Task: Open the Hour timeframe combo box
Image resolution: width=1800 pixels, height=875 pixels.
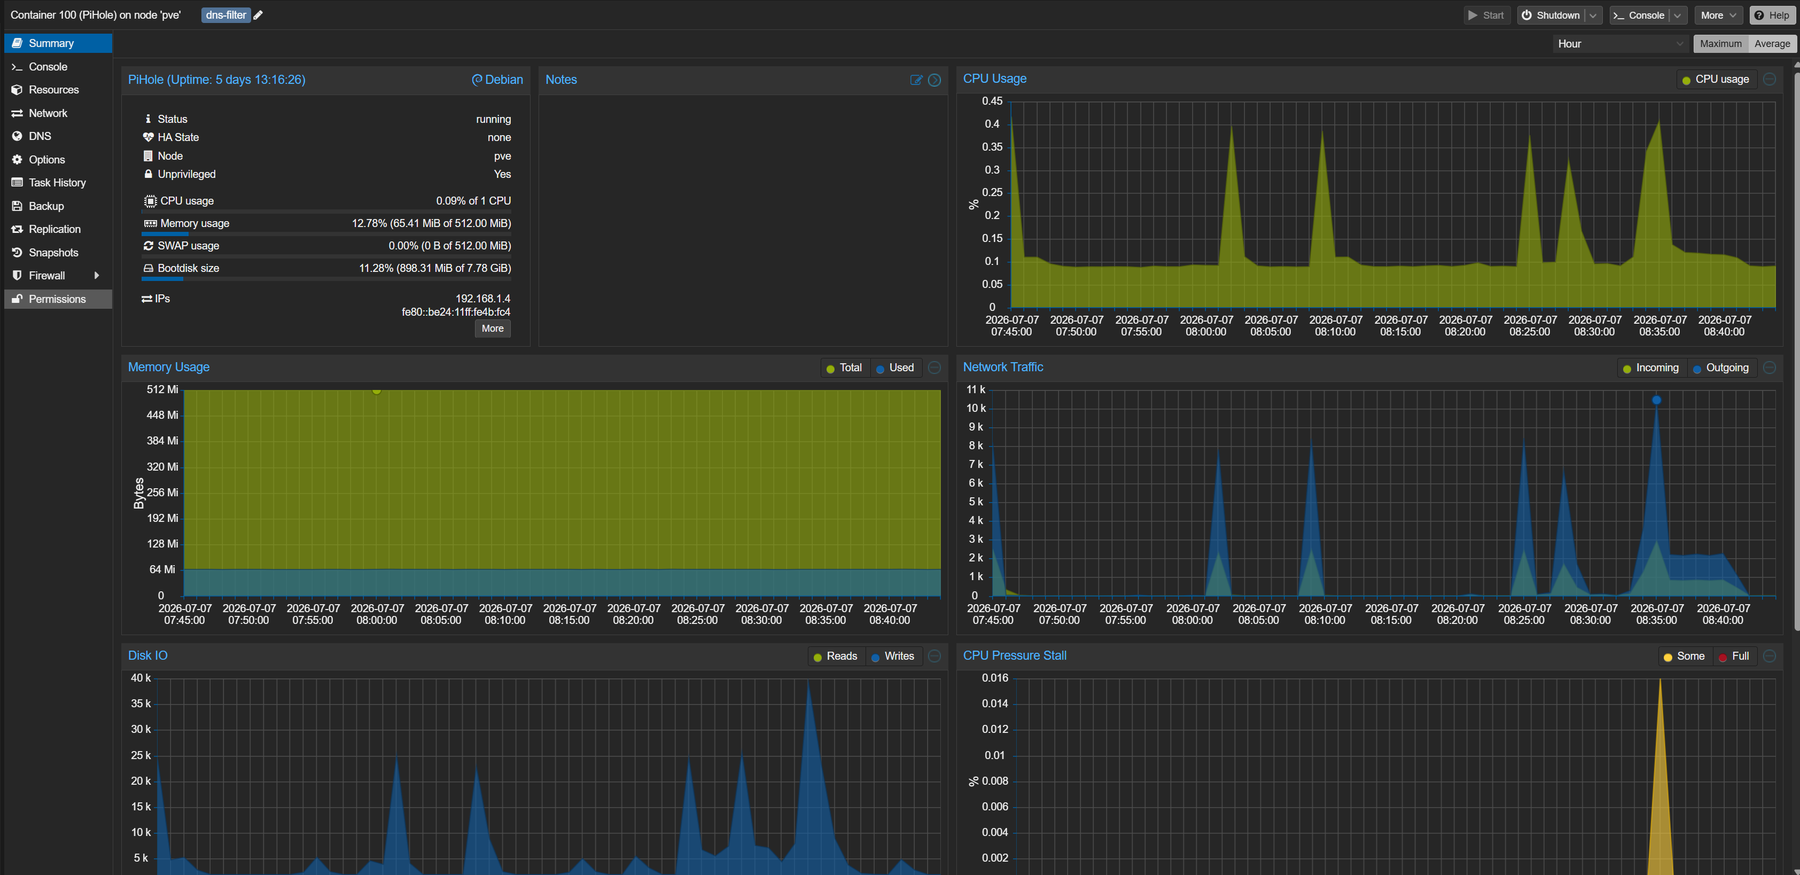Action: point(1621,44)
